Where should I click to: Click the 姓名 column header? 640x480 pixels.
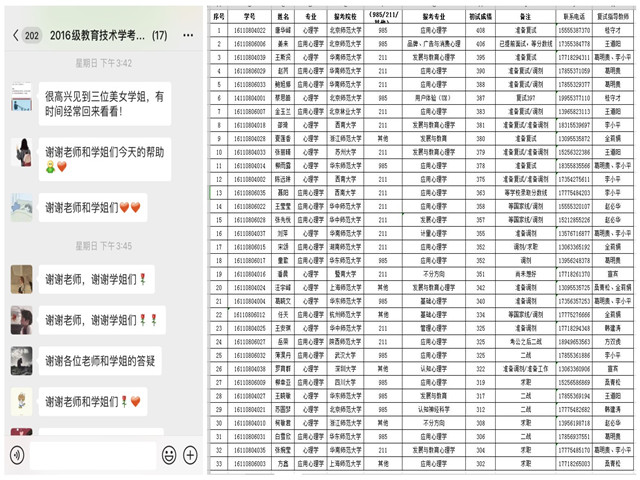pos(283,17)
